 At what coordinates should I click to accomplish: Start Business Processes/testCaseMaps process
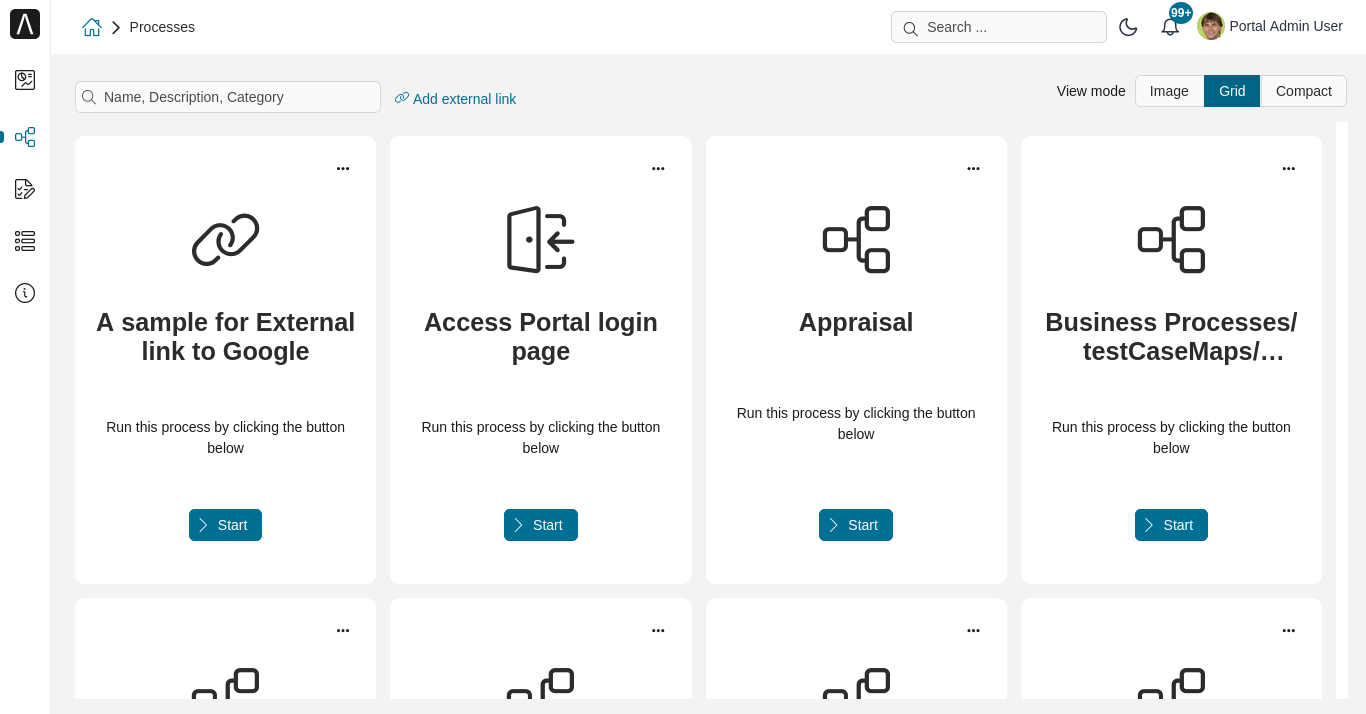click(x=1171, y=525)
